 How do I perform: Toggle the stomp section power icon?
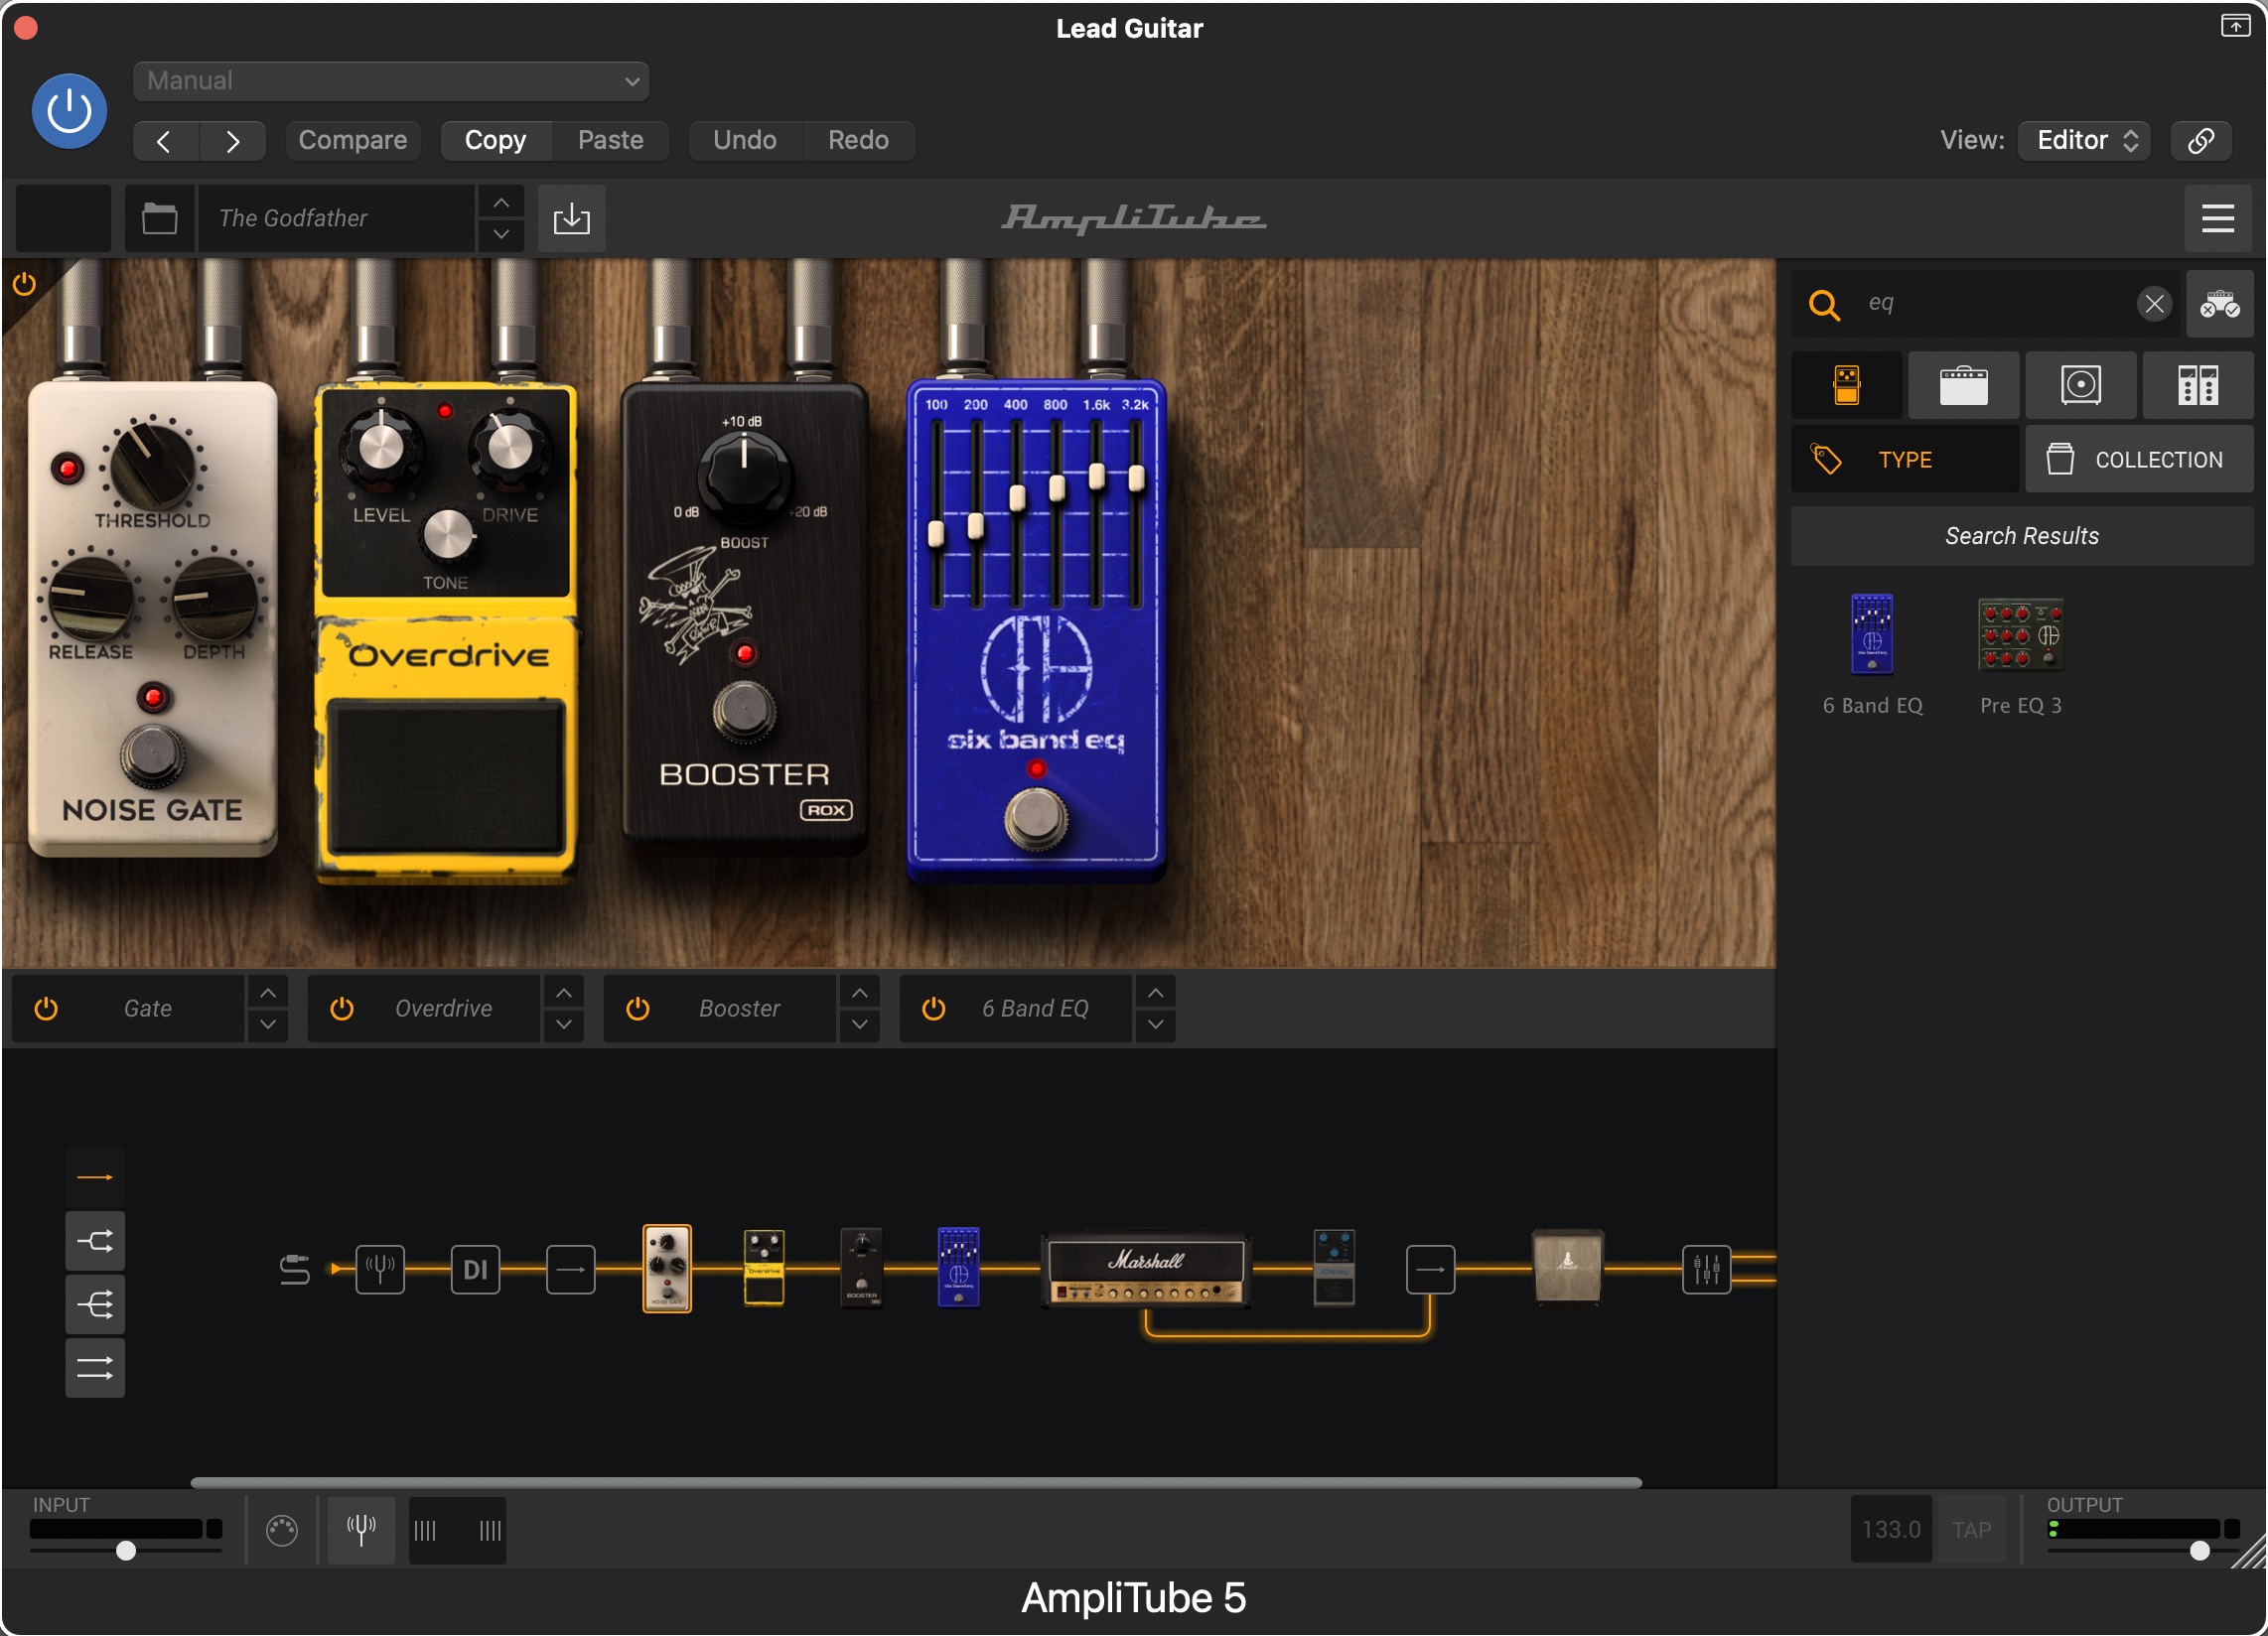click(x=24, y=284)
